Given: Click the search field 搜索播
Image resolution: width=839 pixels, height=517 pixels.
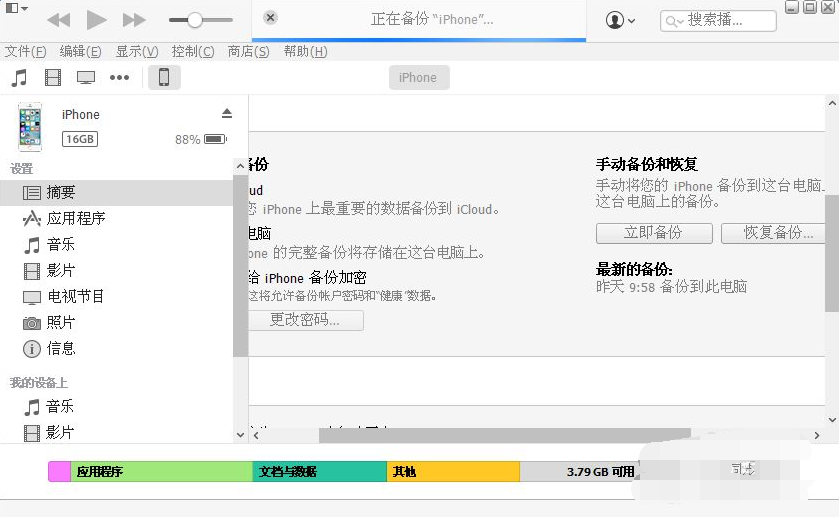Looking at the screenshot, I should pyautogui.click(x=718, y=21).
